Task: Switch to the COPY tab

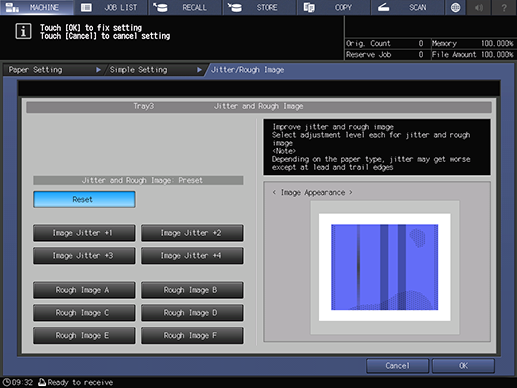Action: [333, 7]
